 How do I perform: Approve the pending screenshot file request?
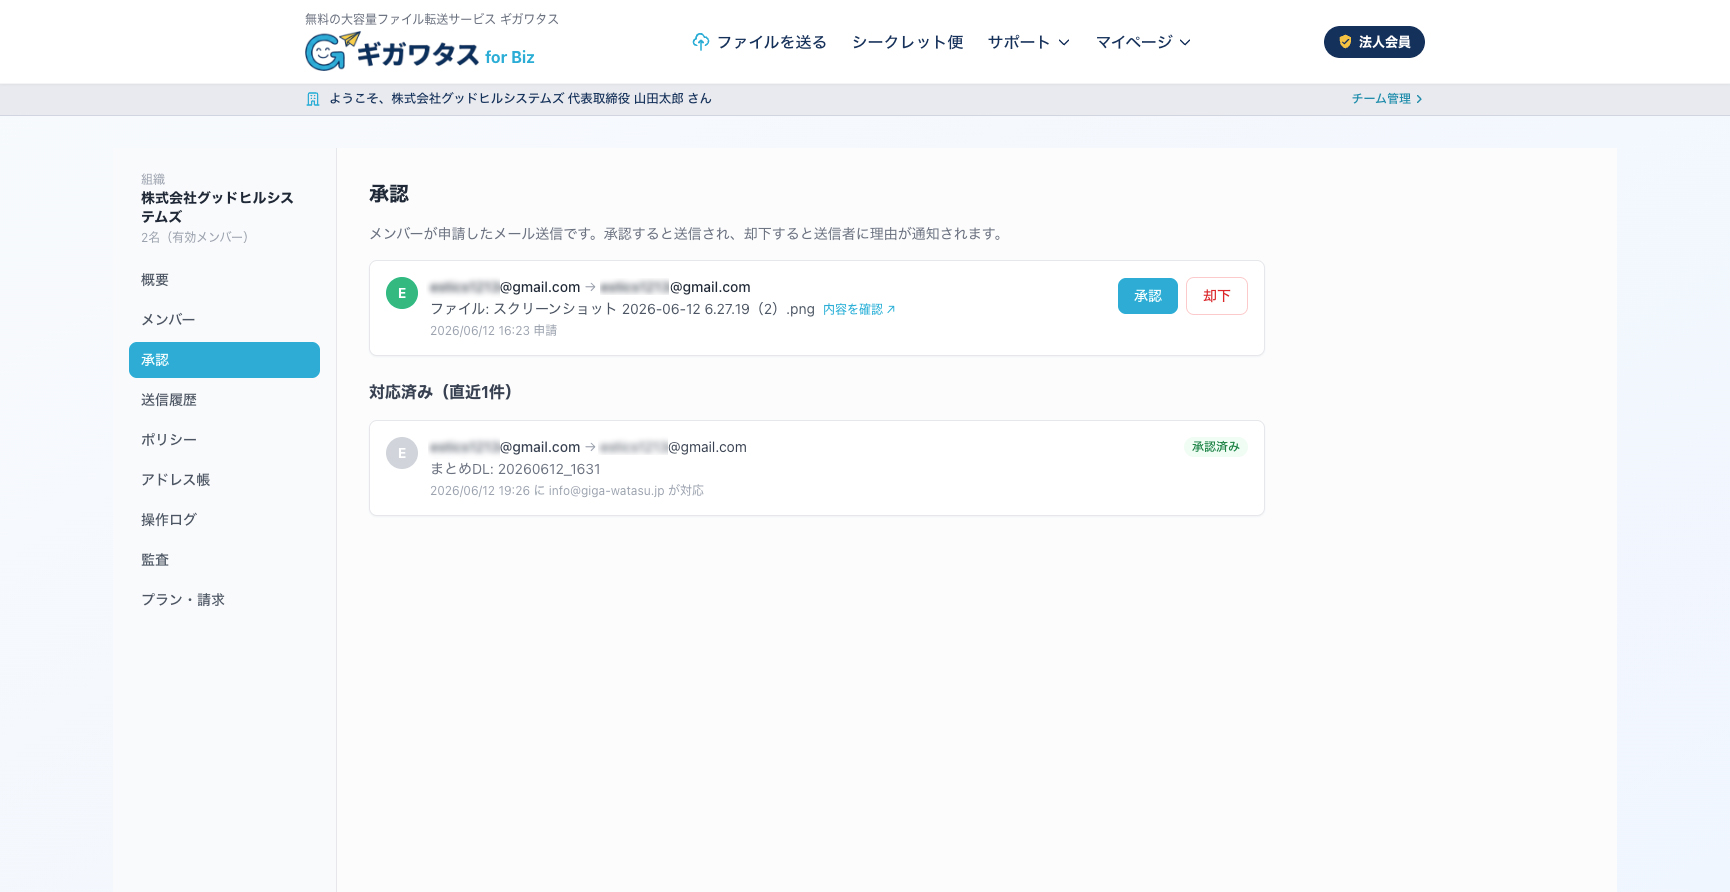1147,296
